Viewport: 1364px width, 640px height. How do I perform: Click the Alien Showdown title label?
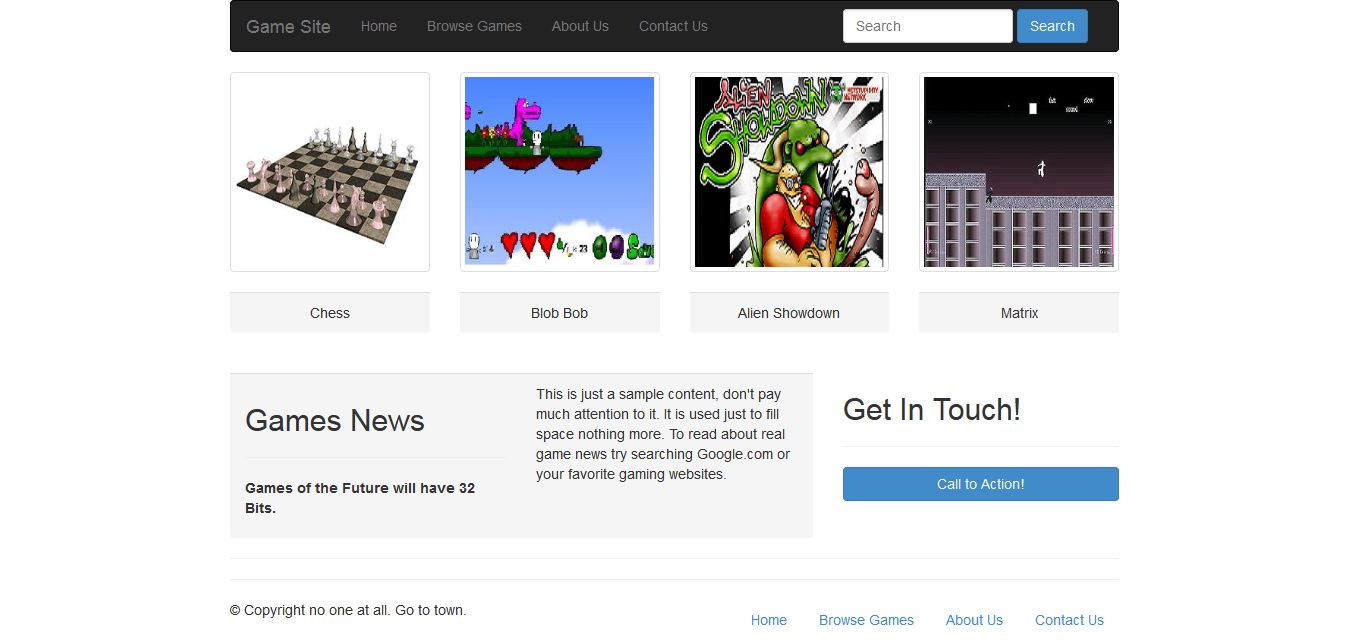[789, 312]
